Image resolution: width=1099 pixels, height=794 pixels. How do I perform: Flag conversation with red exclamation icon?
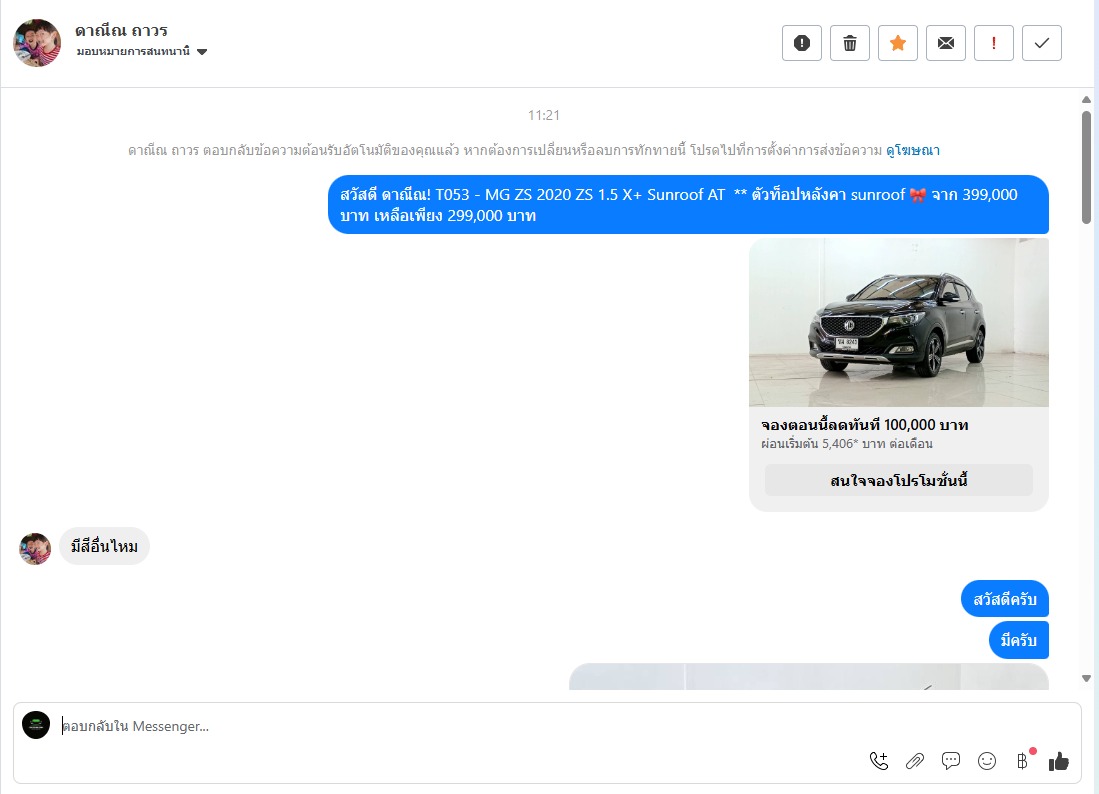(x=993, y=43)
